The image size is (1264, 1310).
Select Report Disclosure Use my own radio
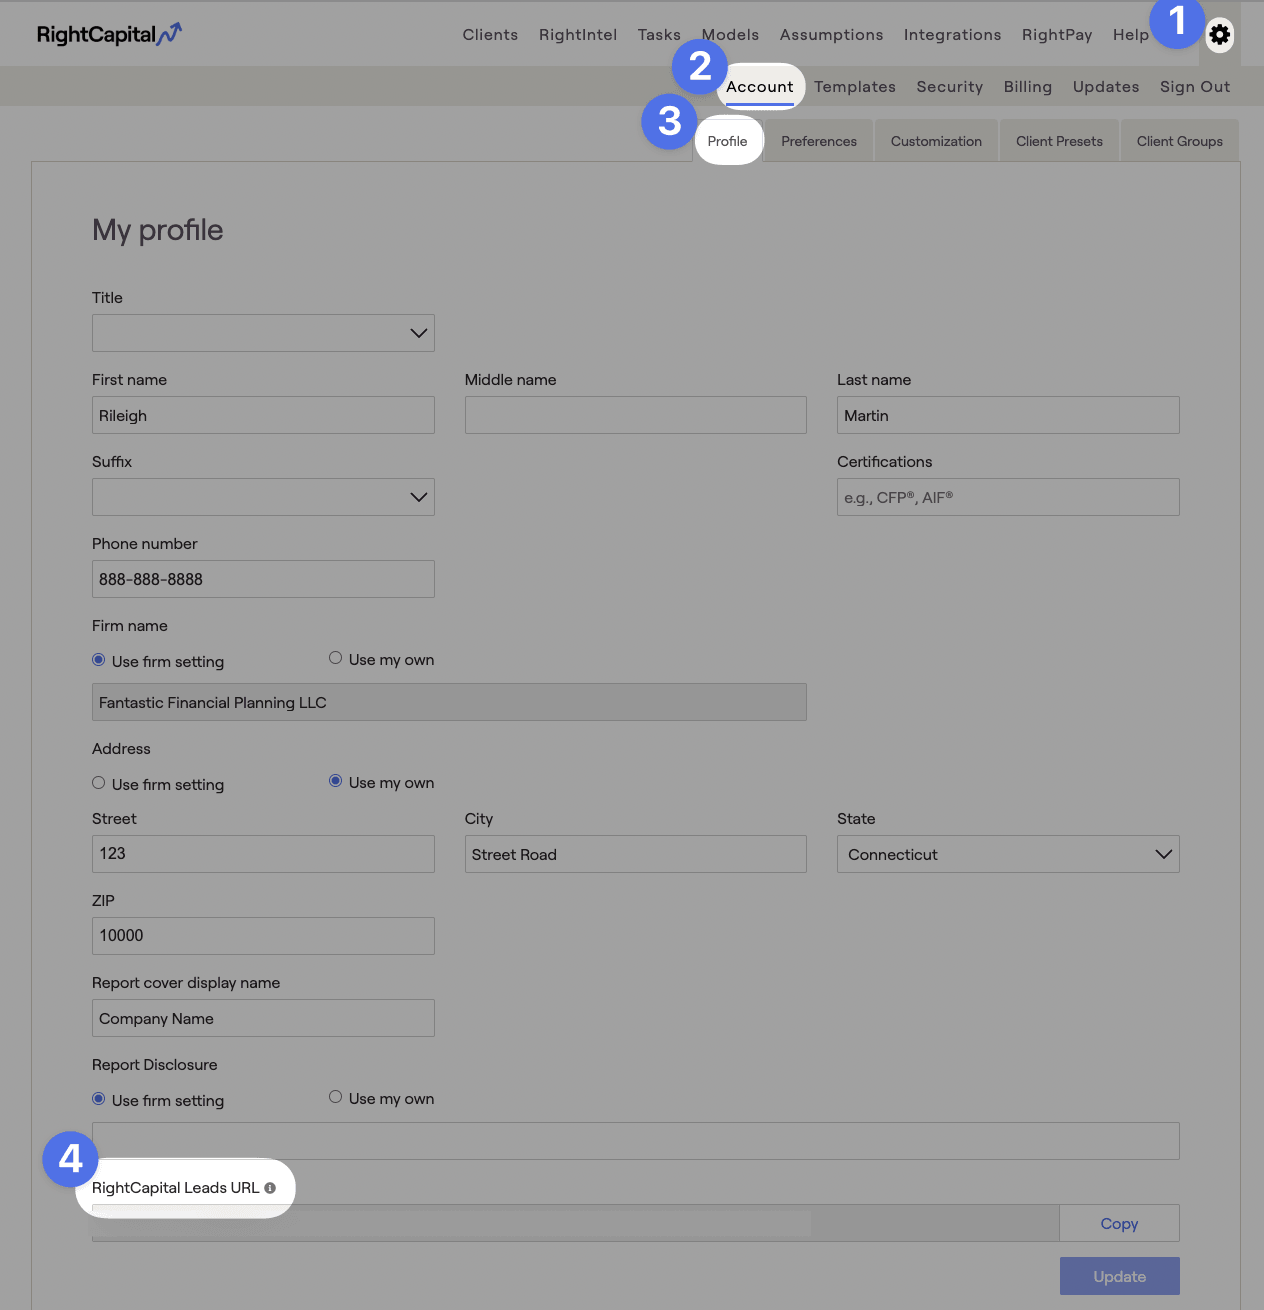(x=335, y=1097)
